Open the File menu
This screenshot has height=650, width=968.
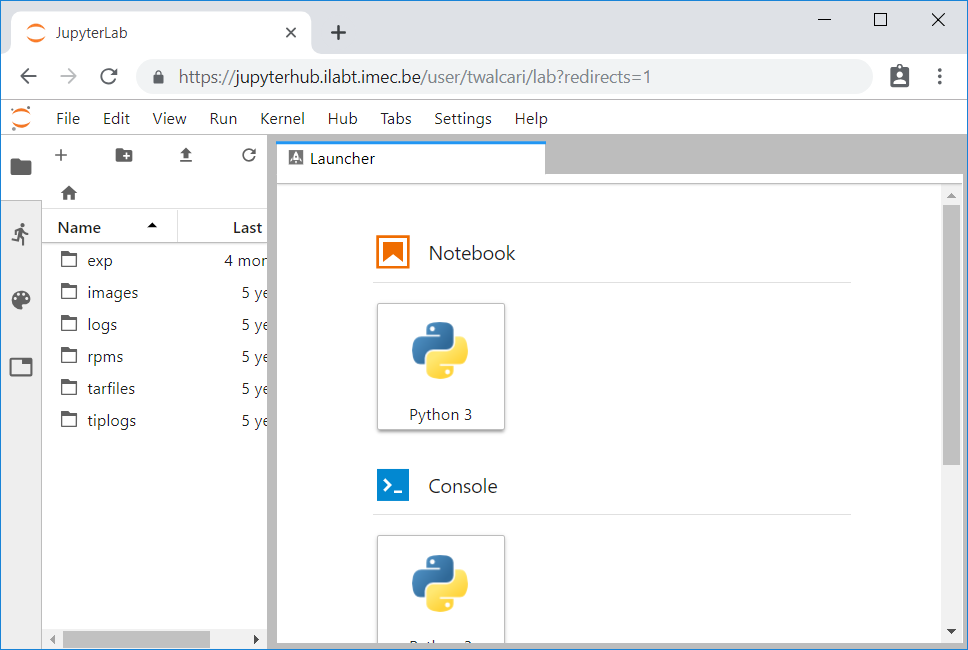(x=68, y=119)
